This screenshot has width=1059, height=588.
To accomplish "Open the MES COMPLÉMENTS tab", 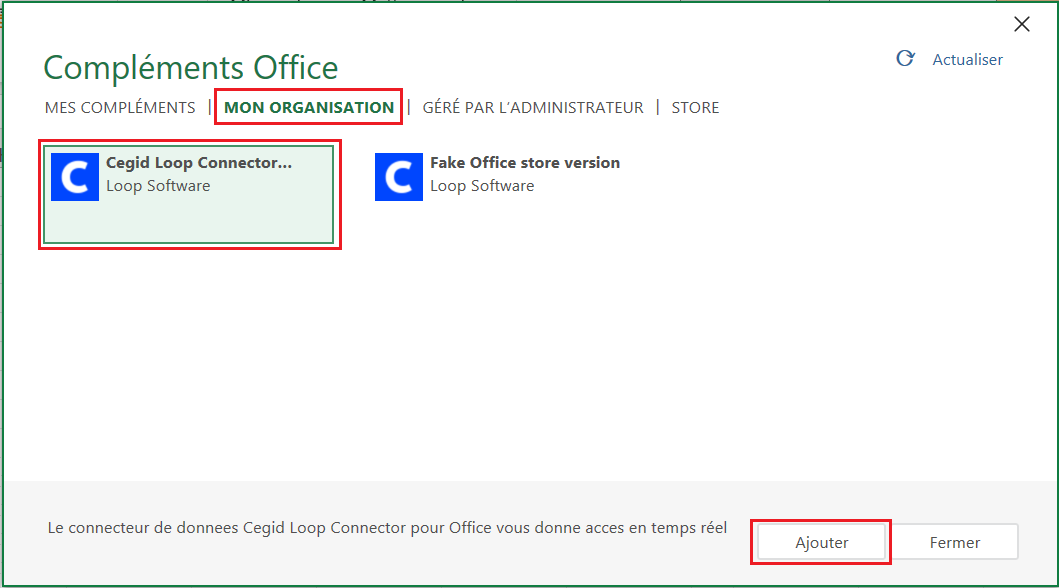I will pyautogui.click(x=120, y=107).
